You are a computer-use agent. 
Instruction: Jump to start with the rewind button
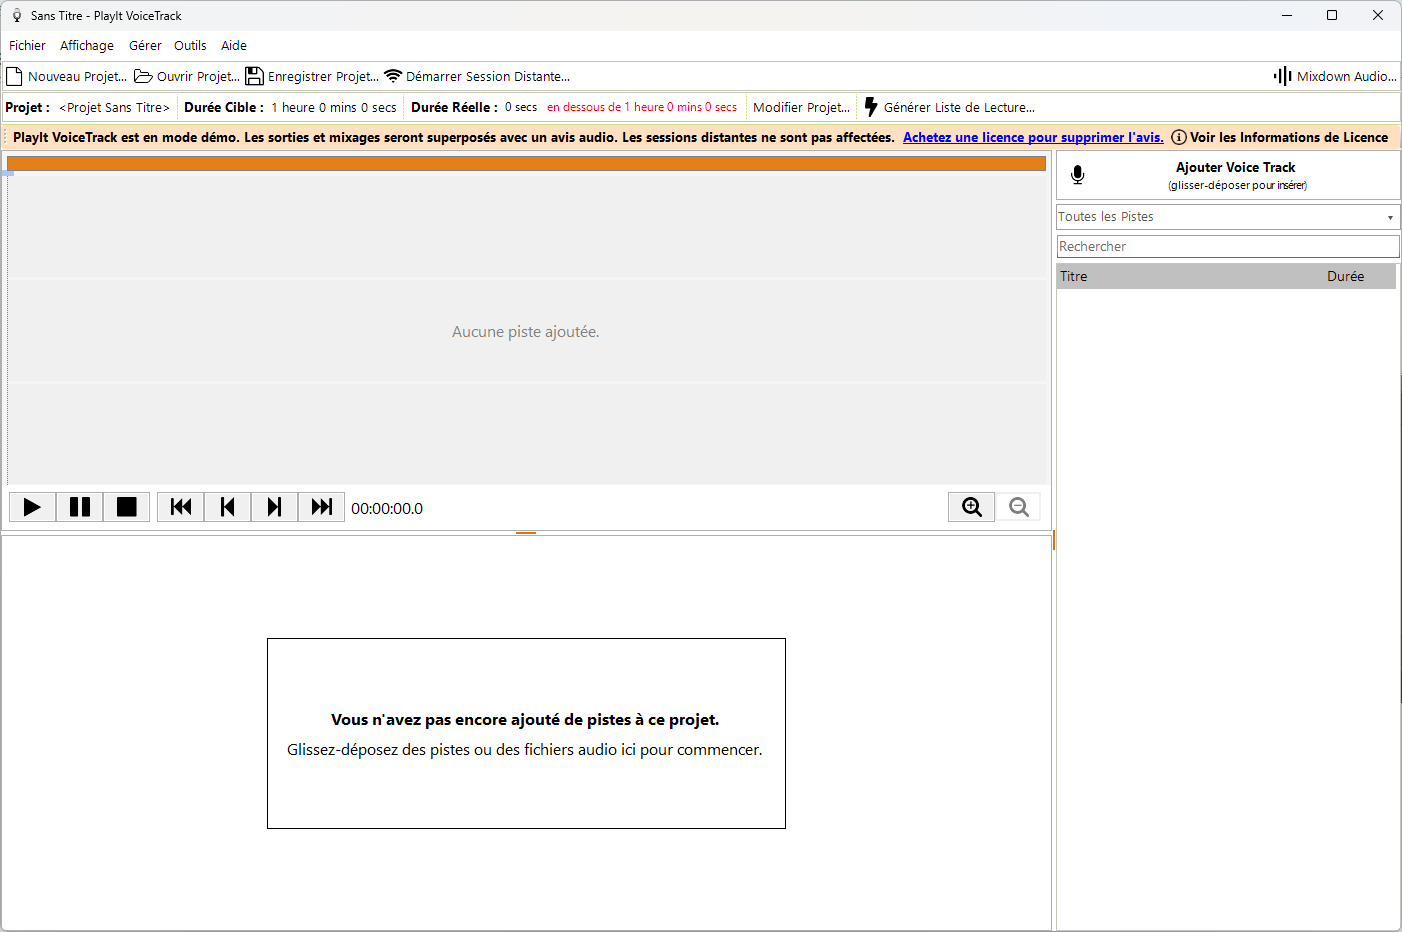(181, 507)
